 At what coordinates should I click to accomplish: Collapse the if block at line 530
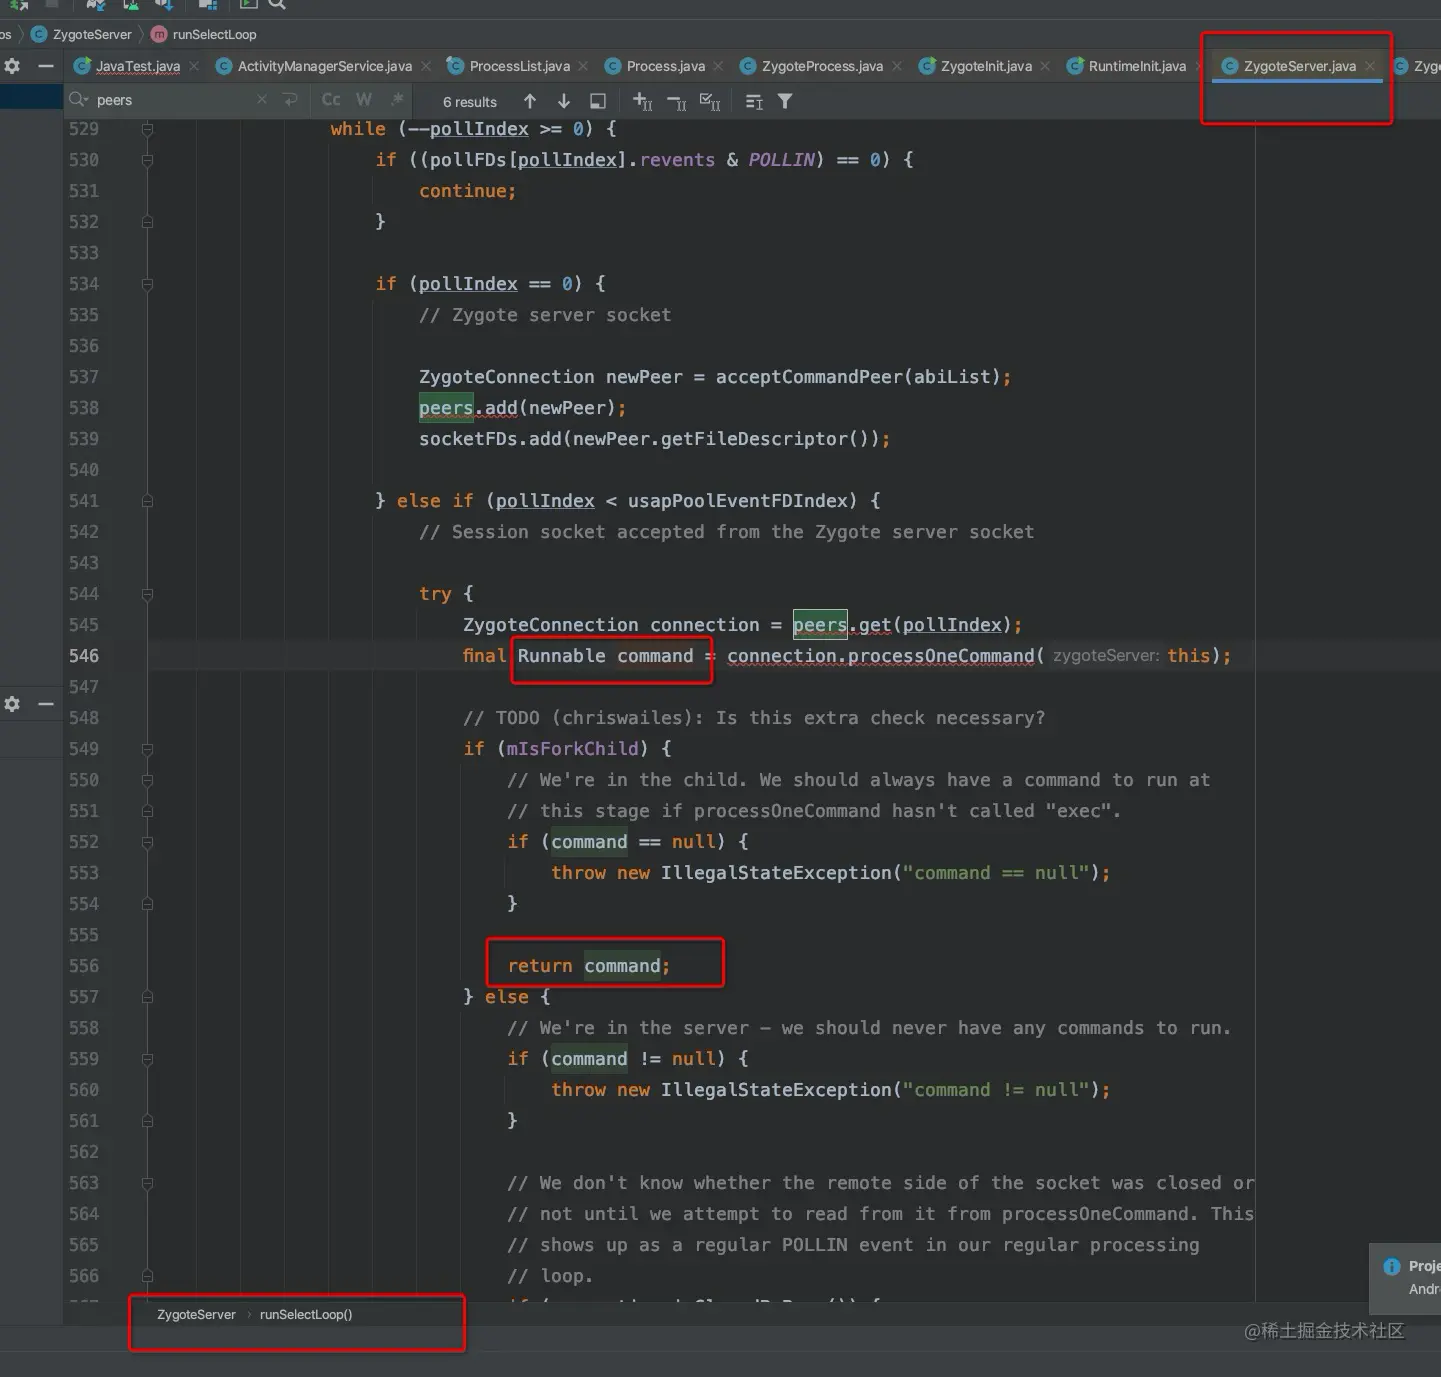[x=147, y=160]
